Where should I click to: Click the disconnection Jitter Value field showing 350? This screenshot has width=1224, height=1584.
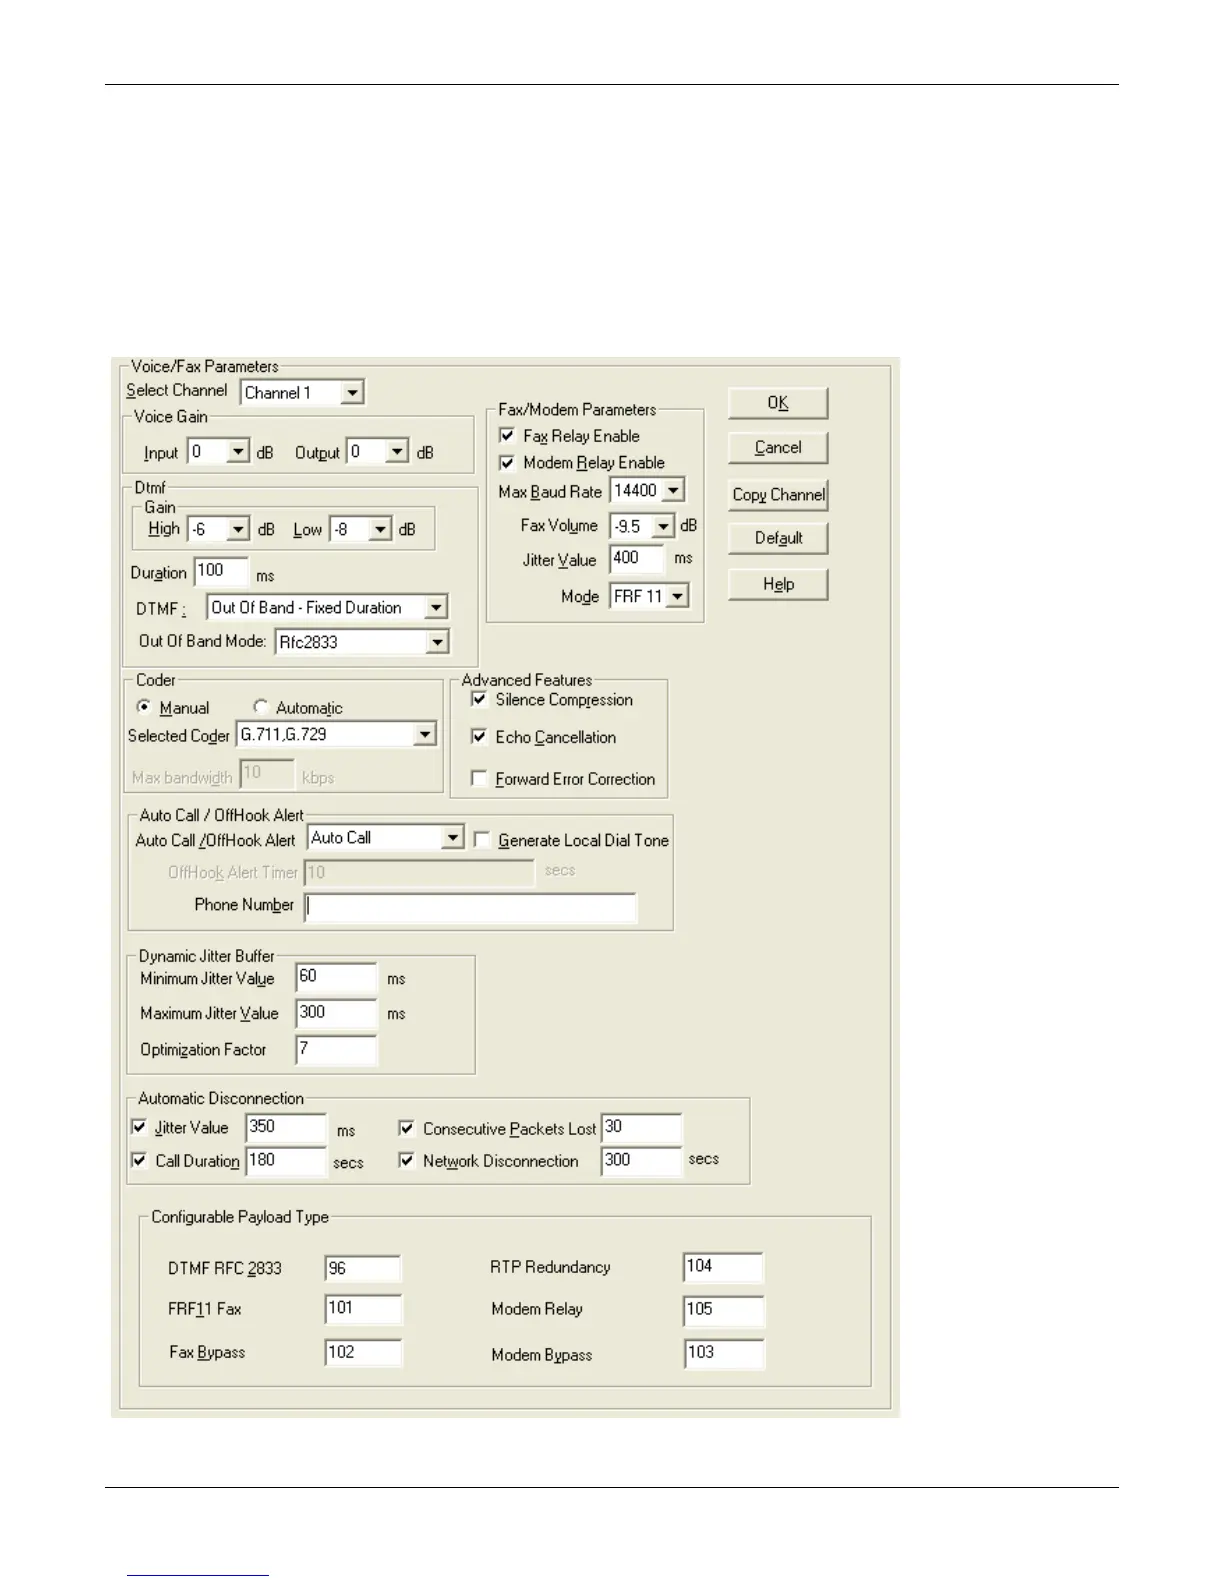coord(286,1128)
